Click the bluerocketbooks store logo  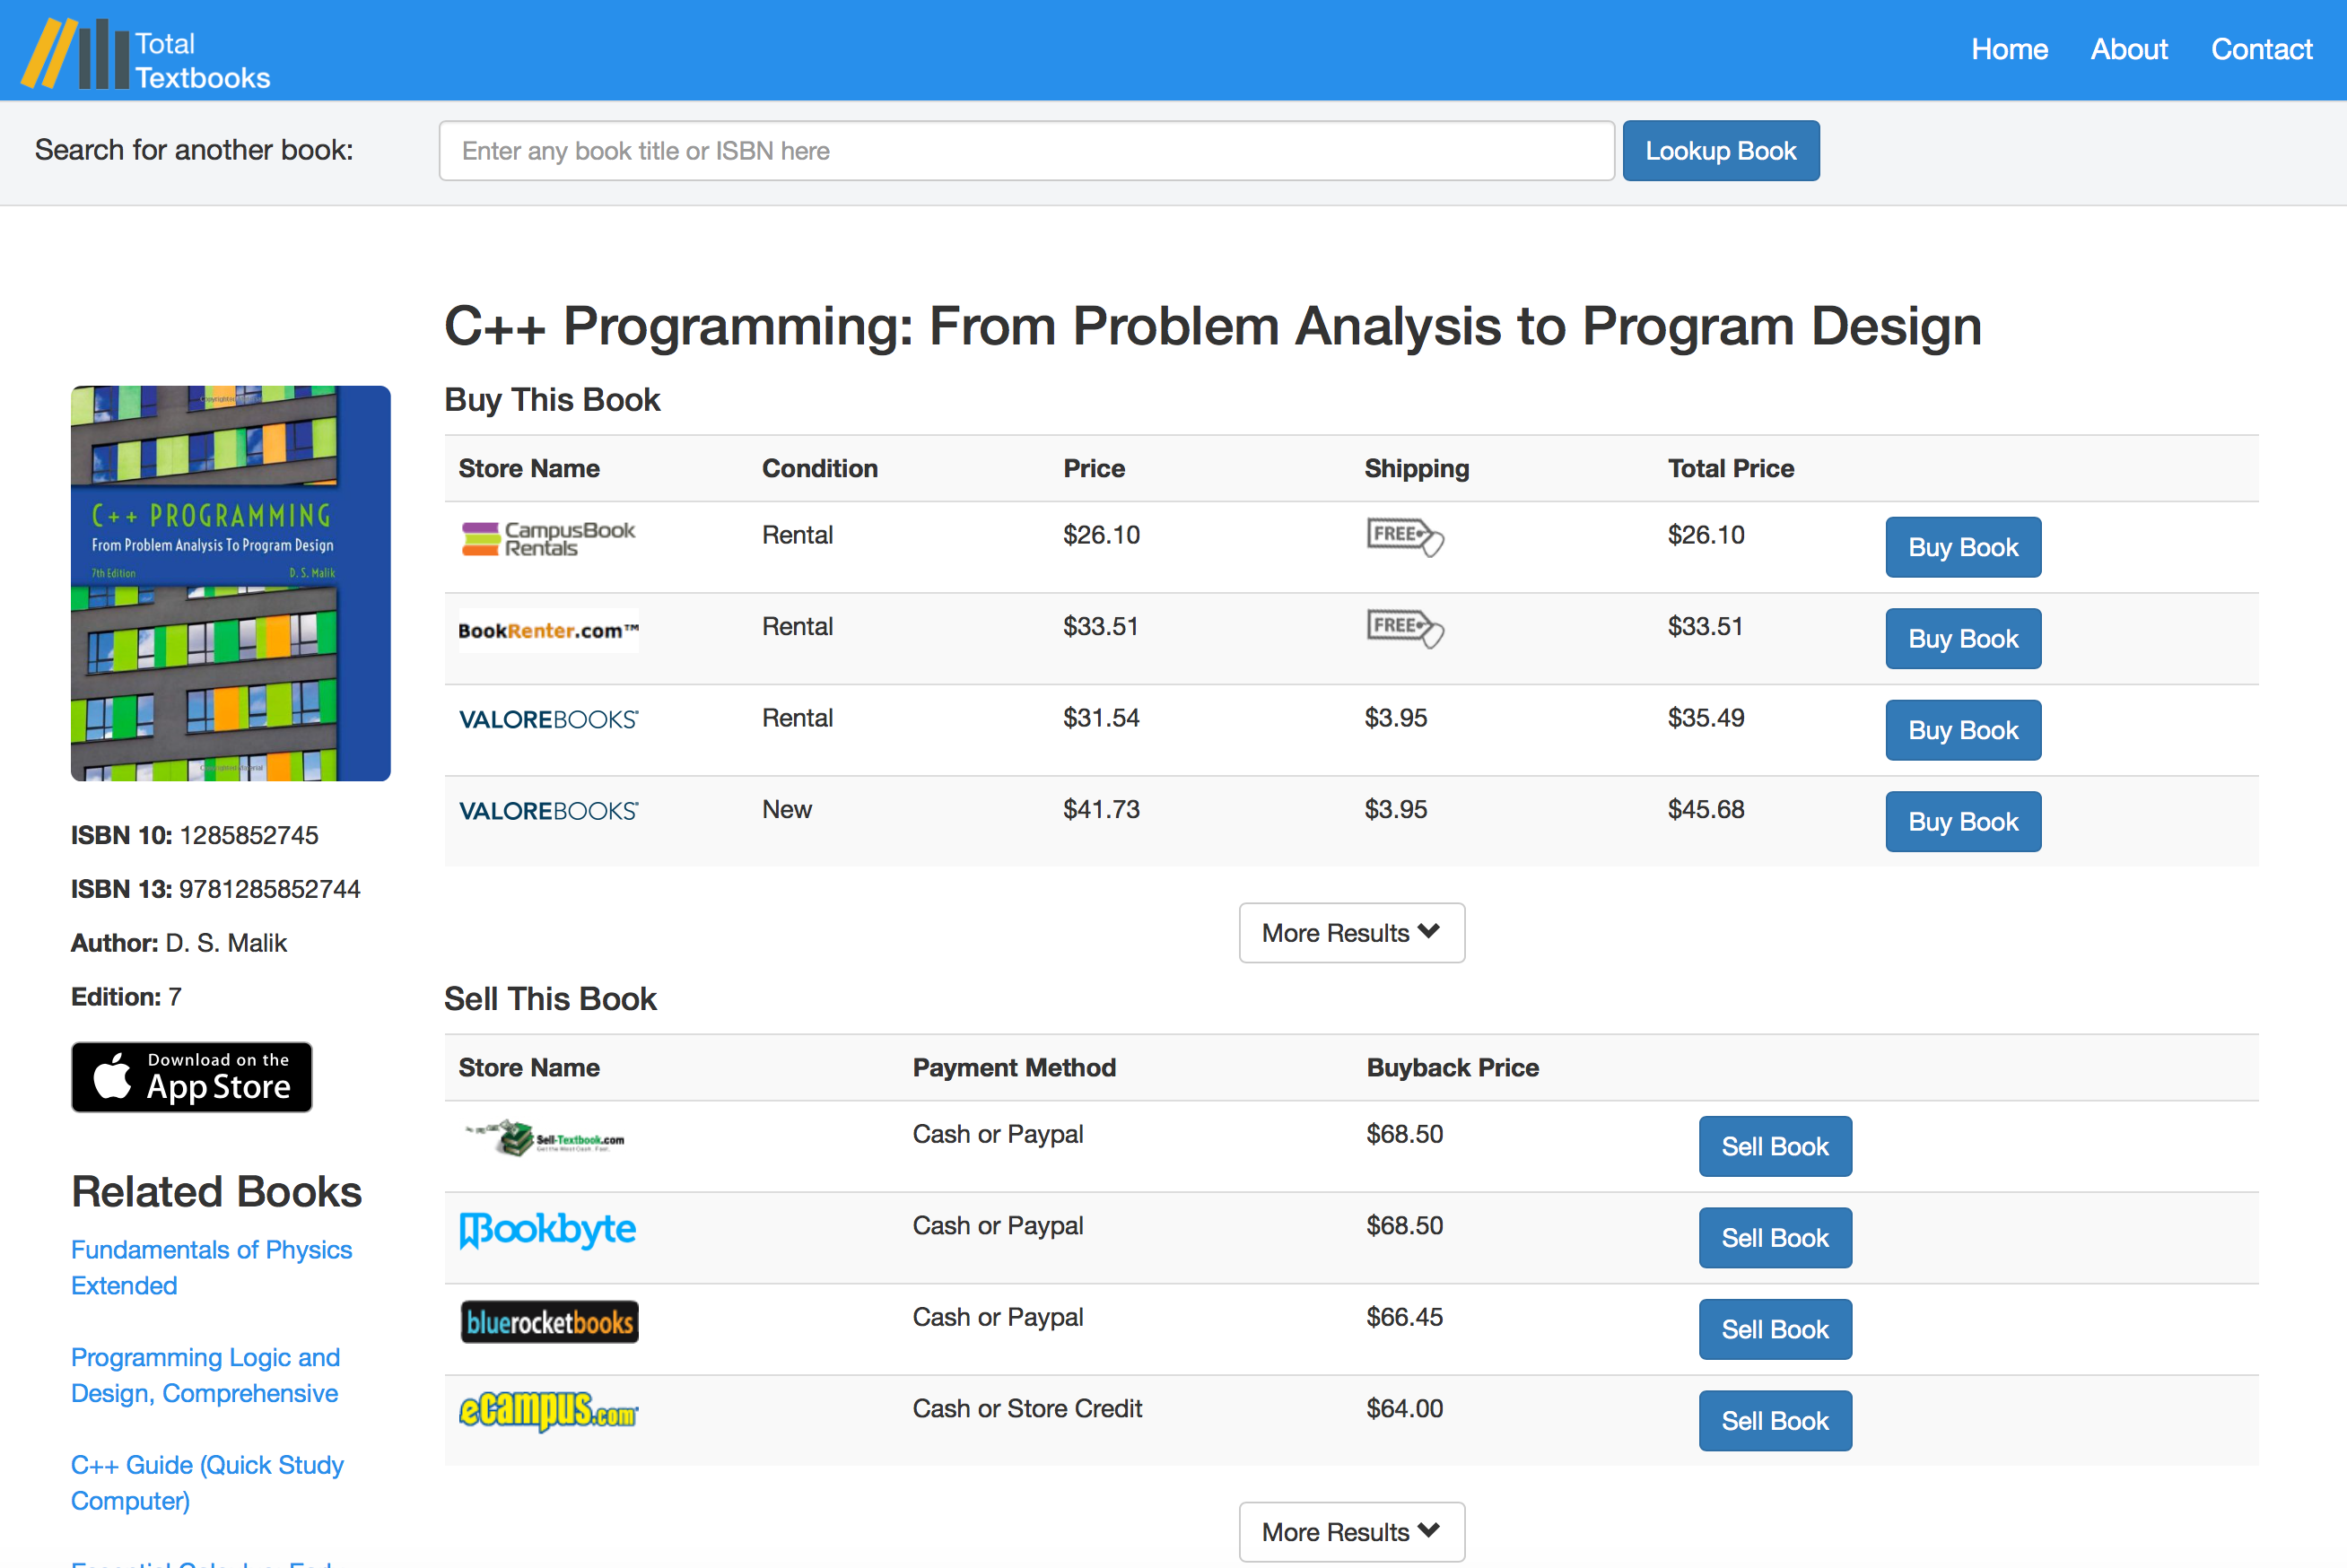[549, 1322]
